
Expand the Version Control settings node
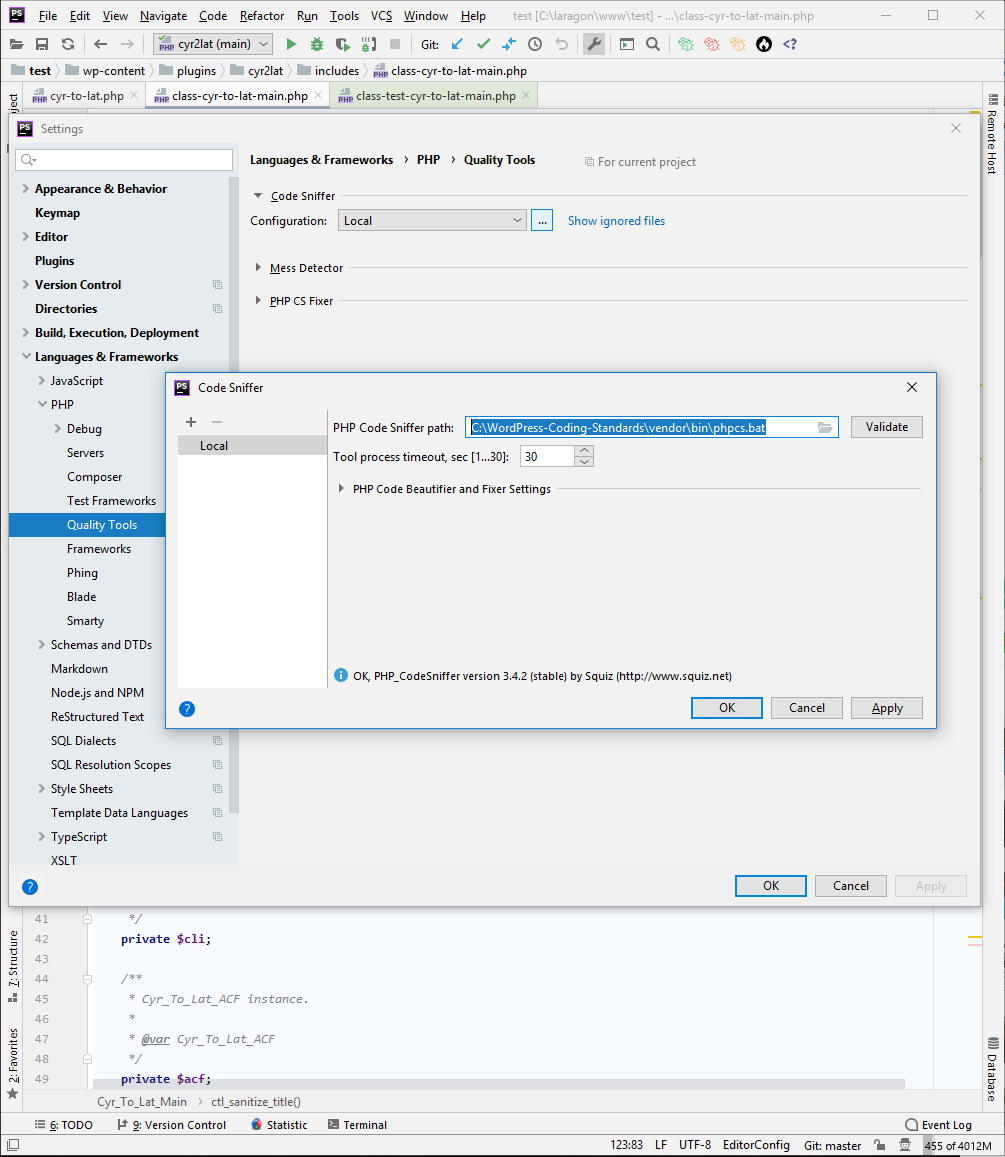26,285
